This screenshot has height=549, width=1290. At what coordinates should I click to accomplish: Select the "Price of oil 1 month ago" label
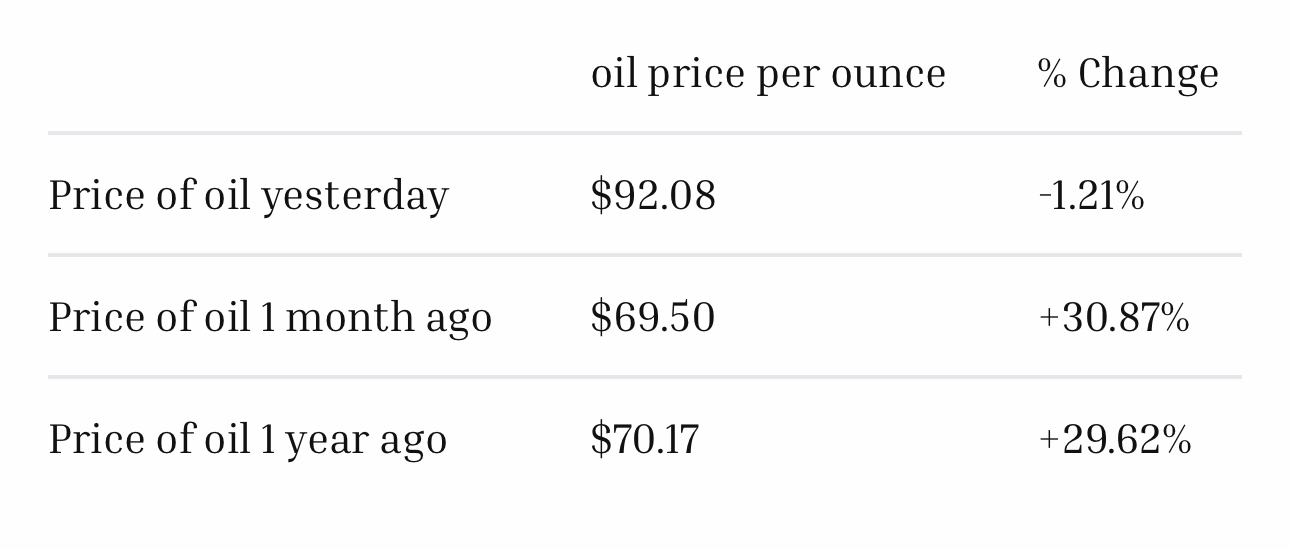(270, 317)
